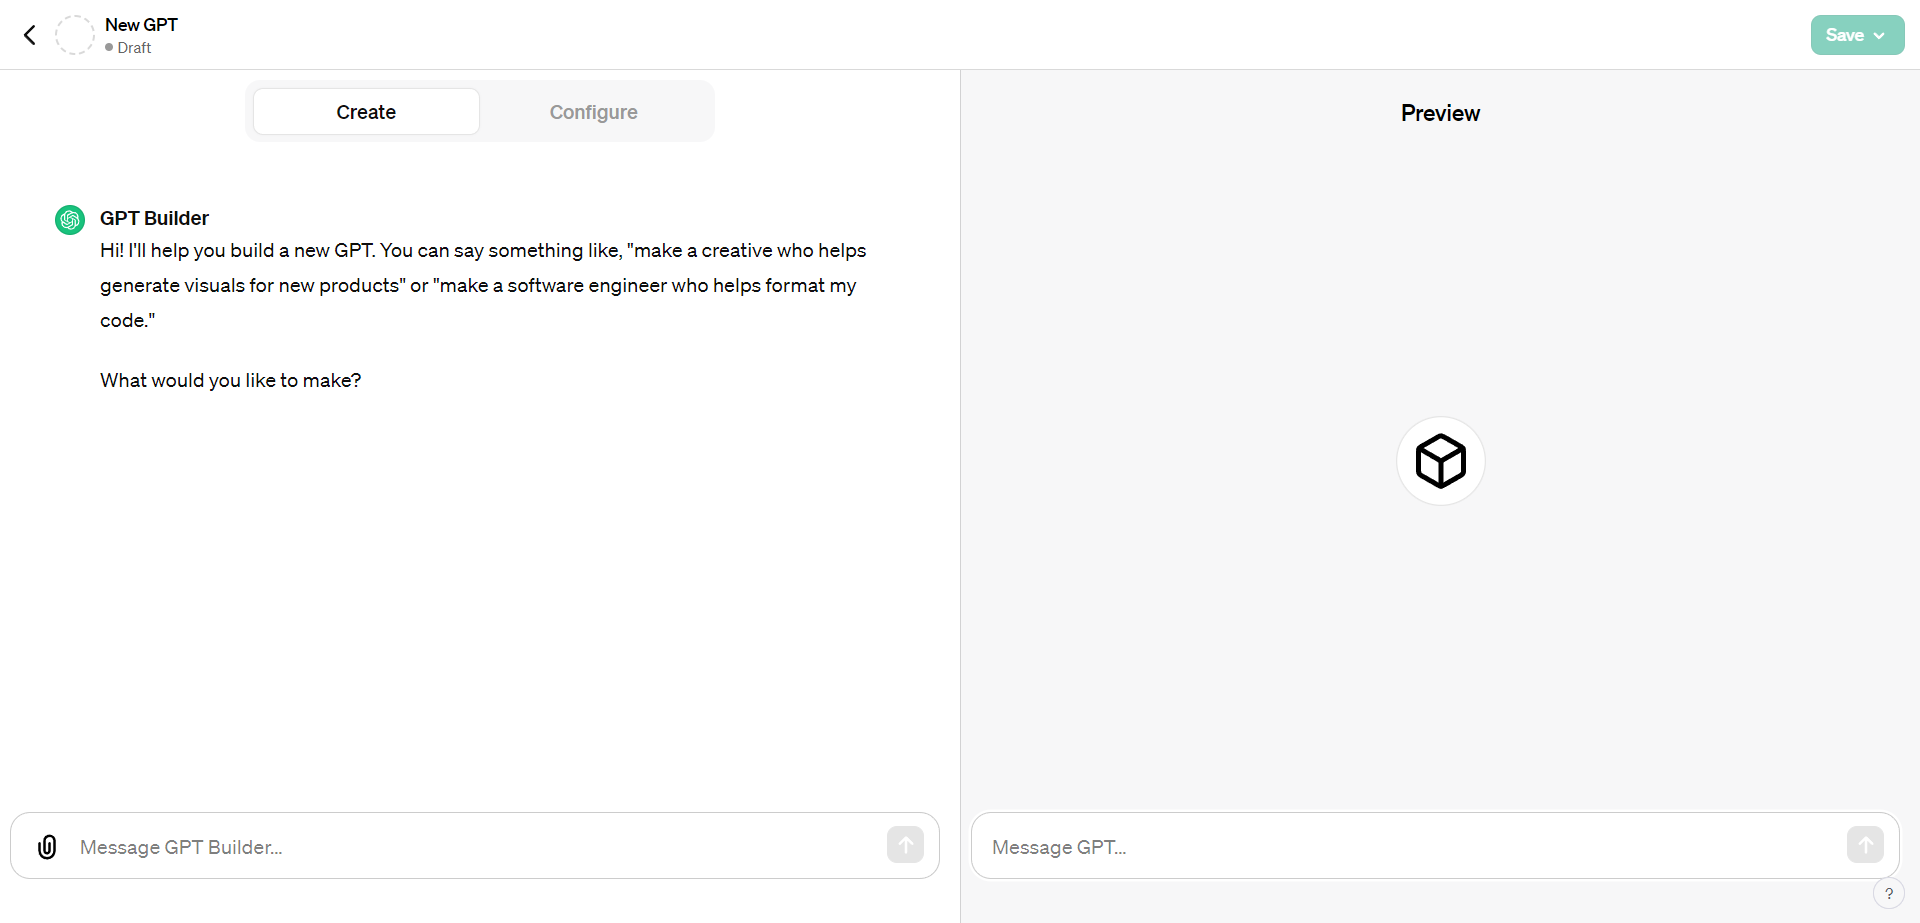Switch to the Create tab
Viewport: 1920px width, 923px height.
tap(366, 112)
